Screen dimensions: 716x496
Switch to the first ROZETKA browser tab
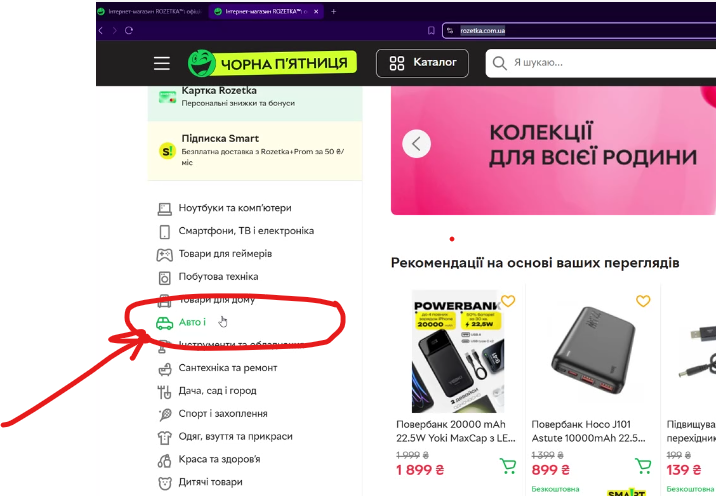tap(151, 11)
